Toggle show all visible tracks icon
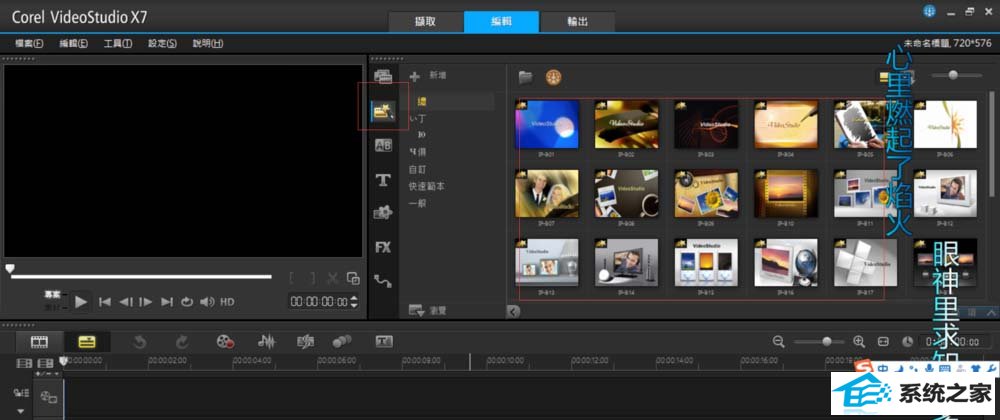 24,364
